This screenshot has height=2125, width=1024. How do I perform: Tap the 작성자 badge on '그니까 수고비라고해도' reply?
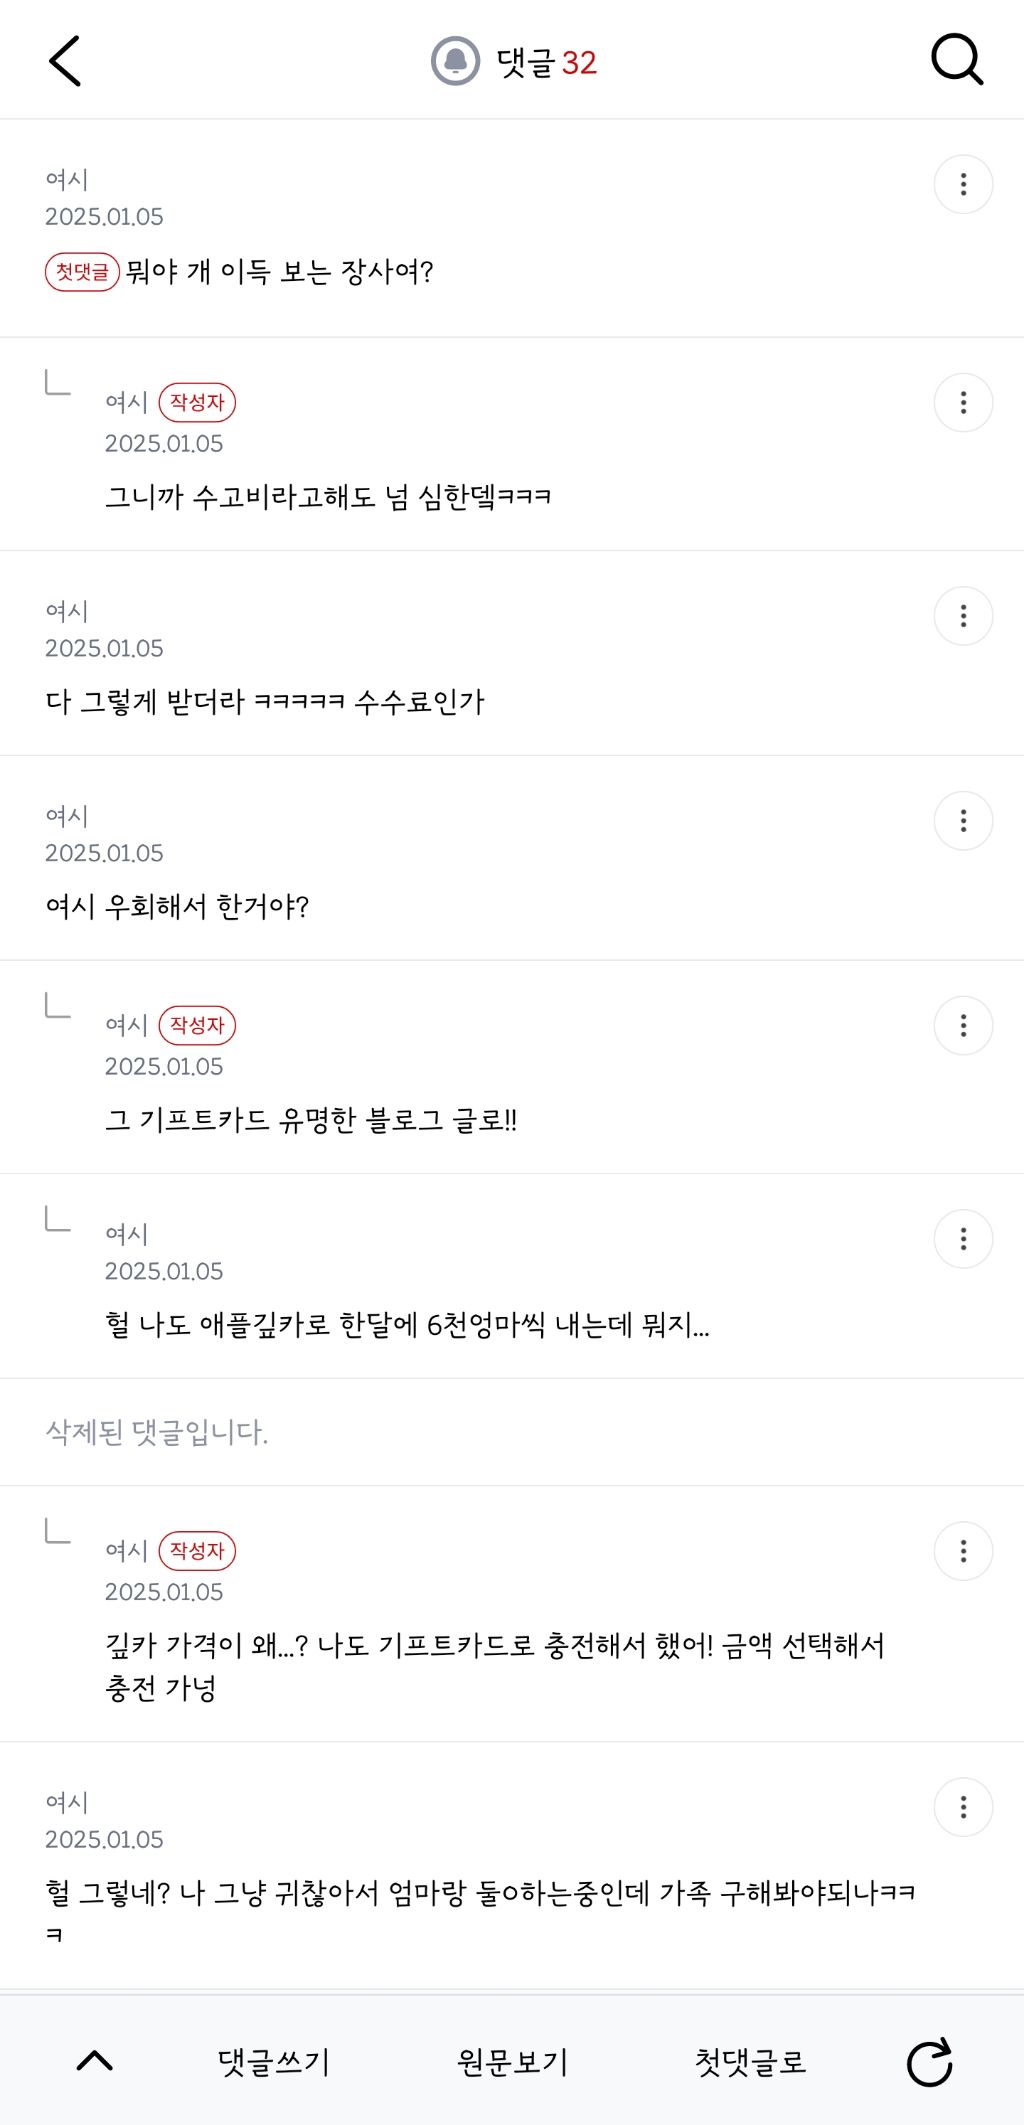point(197,402)
